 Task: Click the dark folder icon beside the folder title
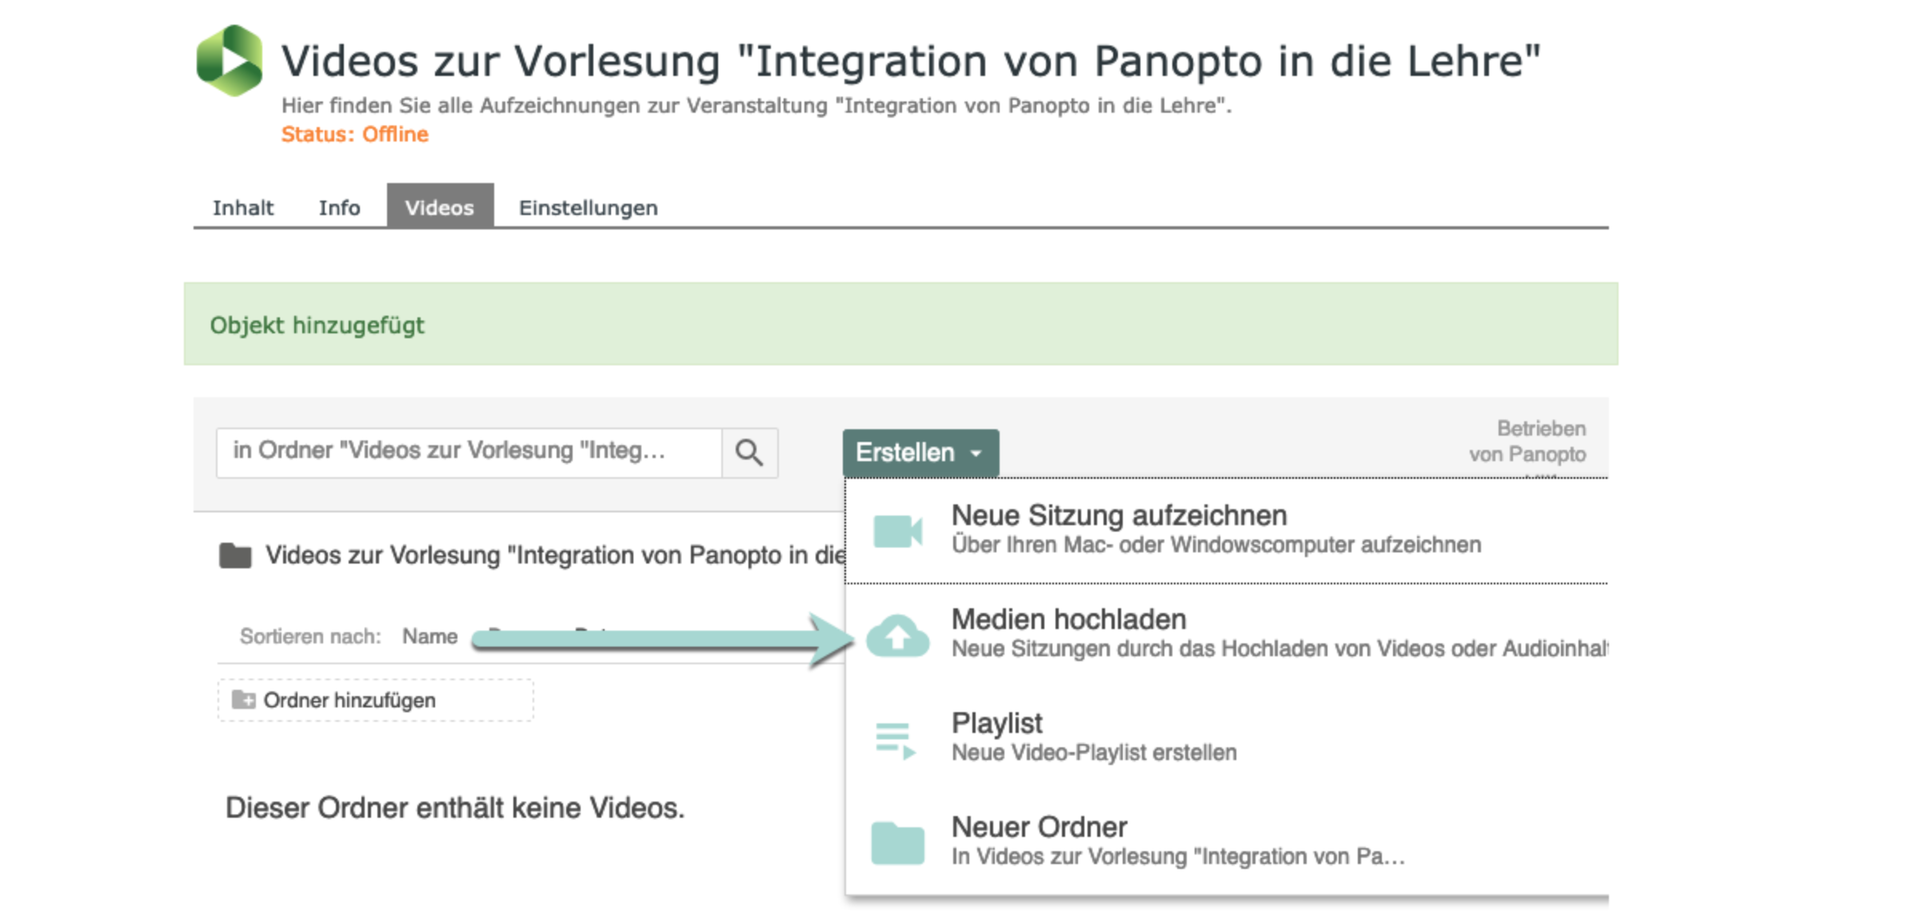pos(235,556)
